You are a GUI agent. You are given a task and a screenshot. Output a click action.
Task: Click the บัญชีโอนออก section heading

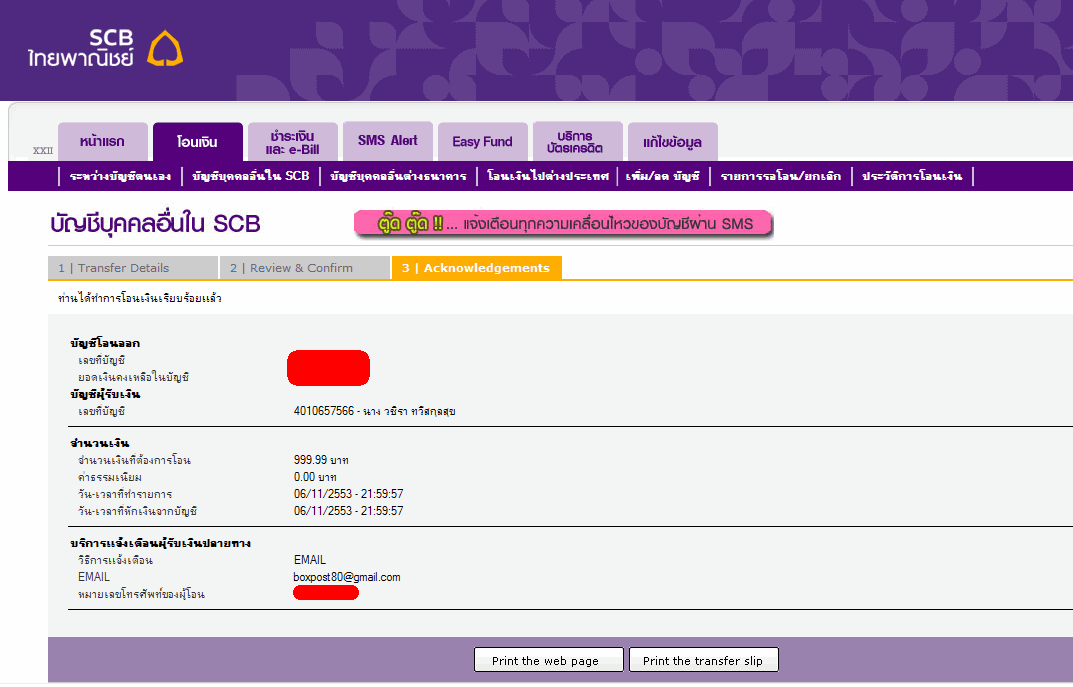pyautogui.click(x=105, y=344)
